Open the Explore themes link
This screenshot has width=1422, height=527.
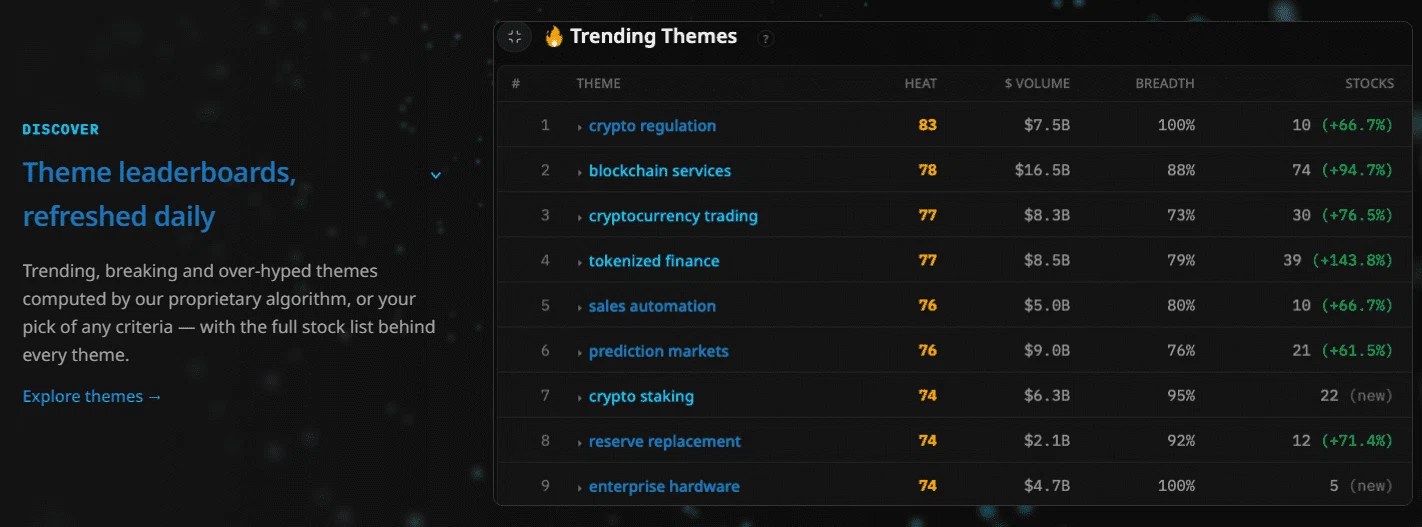point(92,397)
